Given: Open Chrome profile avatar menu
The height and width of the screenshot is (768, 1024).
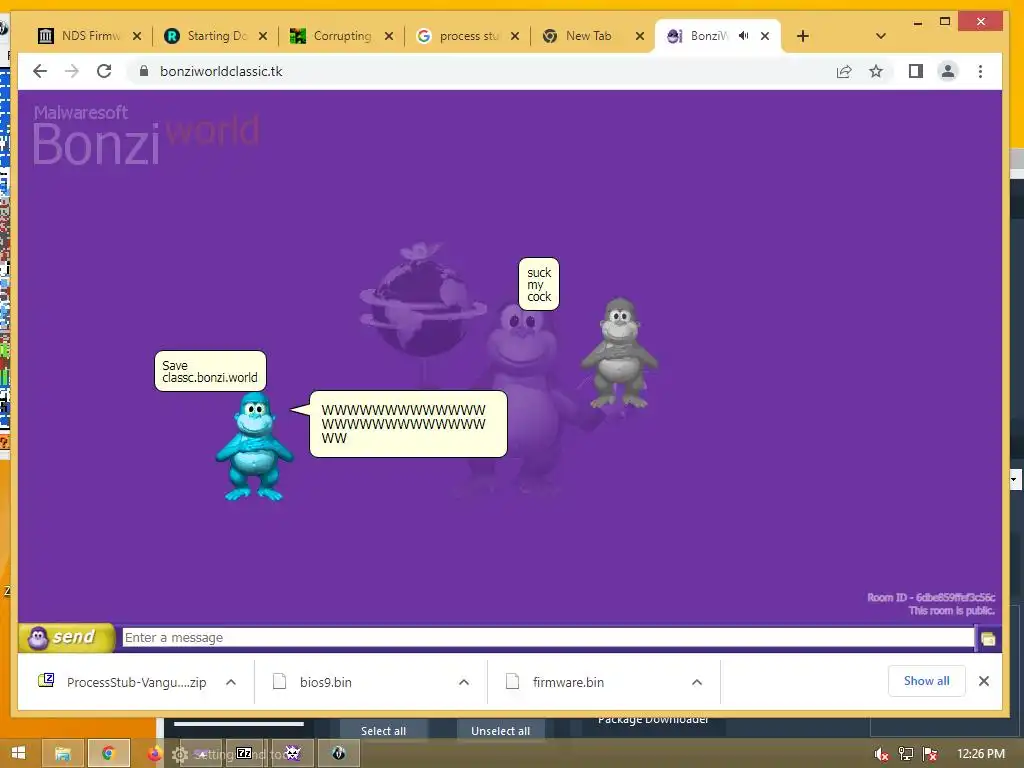Looking at the screenshot, I should click(948, 71).
